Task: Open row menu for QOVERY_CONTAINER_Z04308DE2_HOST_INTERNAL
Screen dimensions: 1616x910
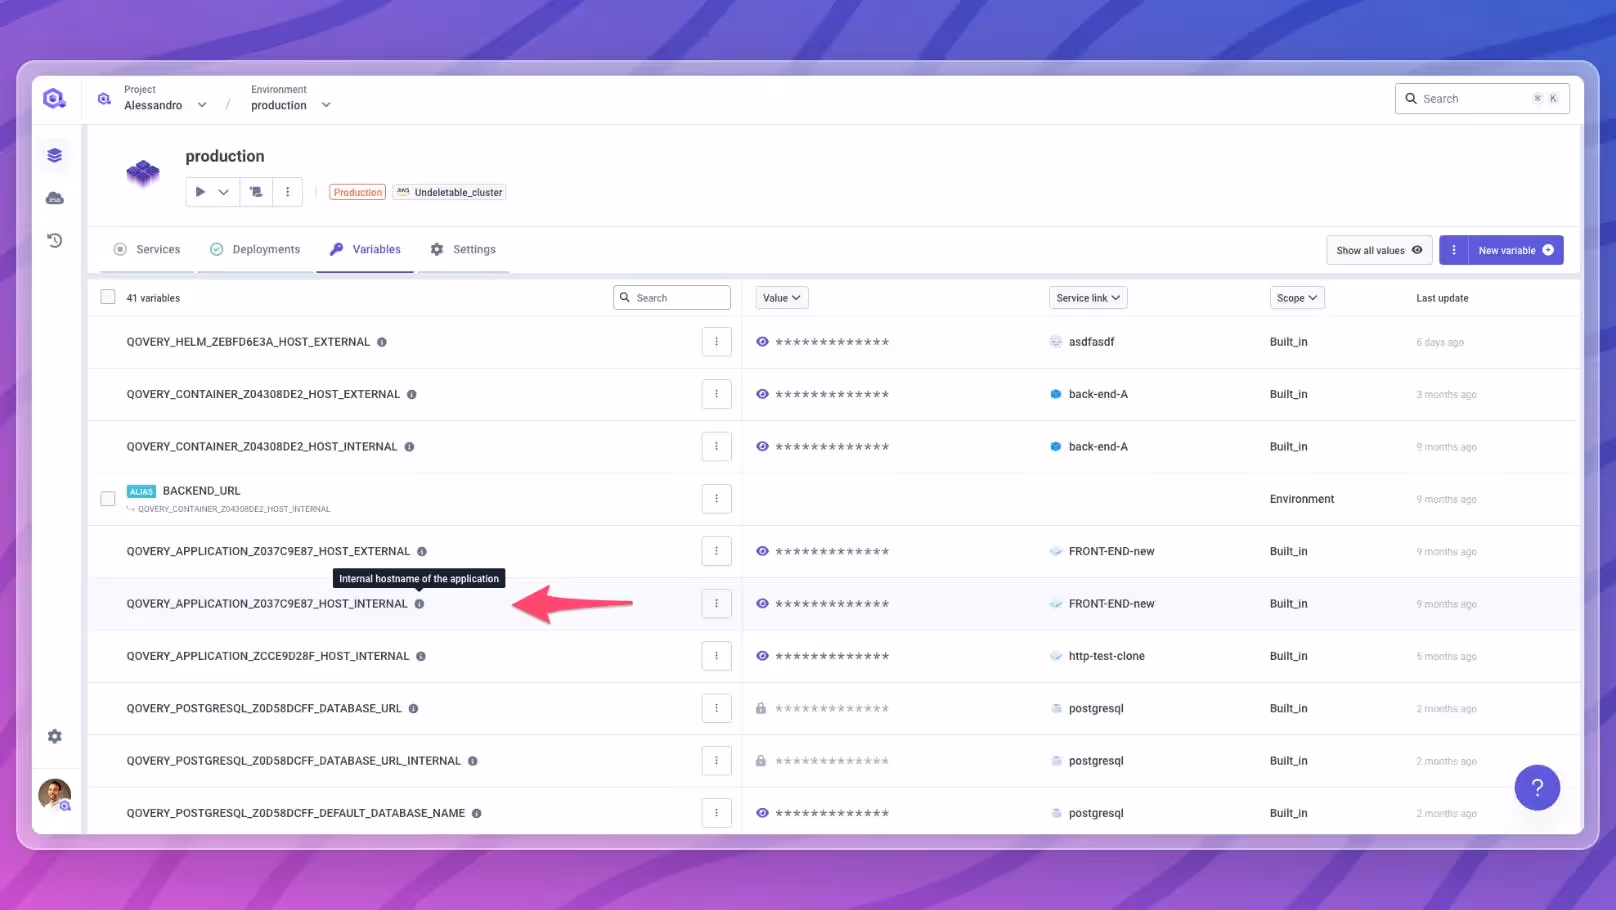Action: 716,447
